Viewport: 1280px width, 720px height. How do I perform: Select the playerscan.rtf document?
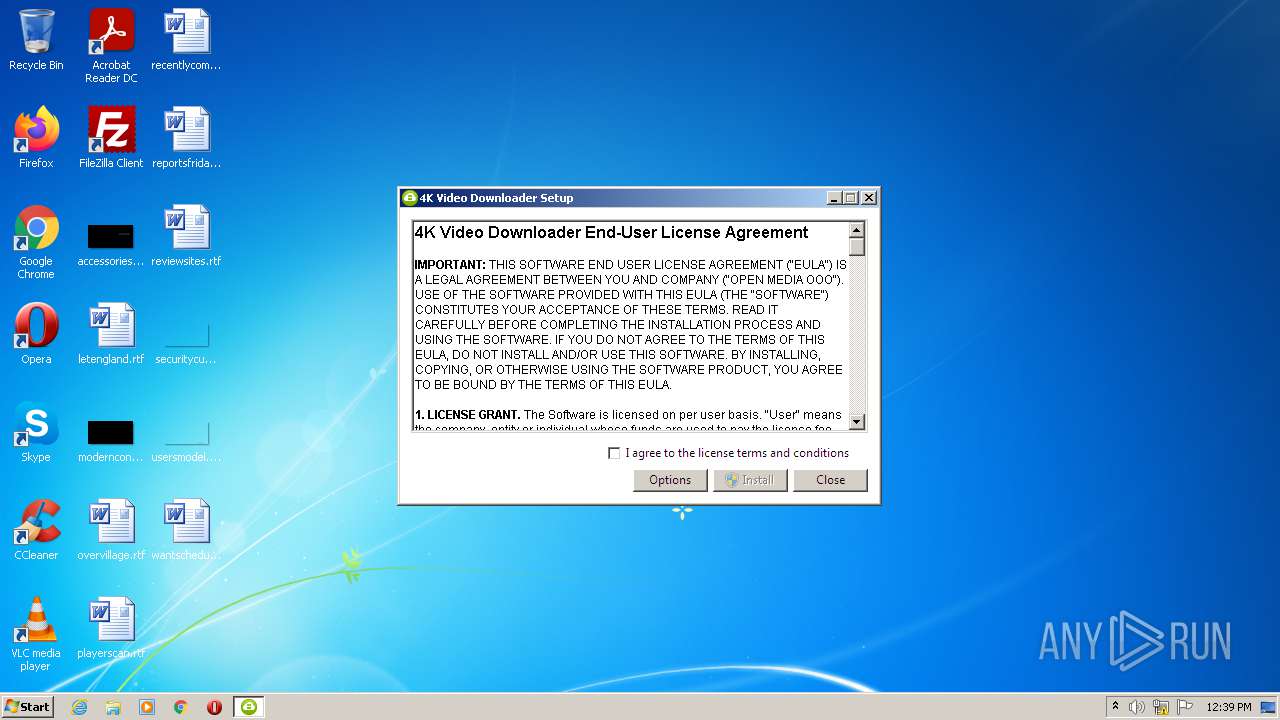point(111,628)
